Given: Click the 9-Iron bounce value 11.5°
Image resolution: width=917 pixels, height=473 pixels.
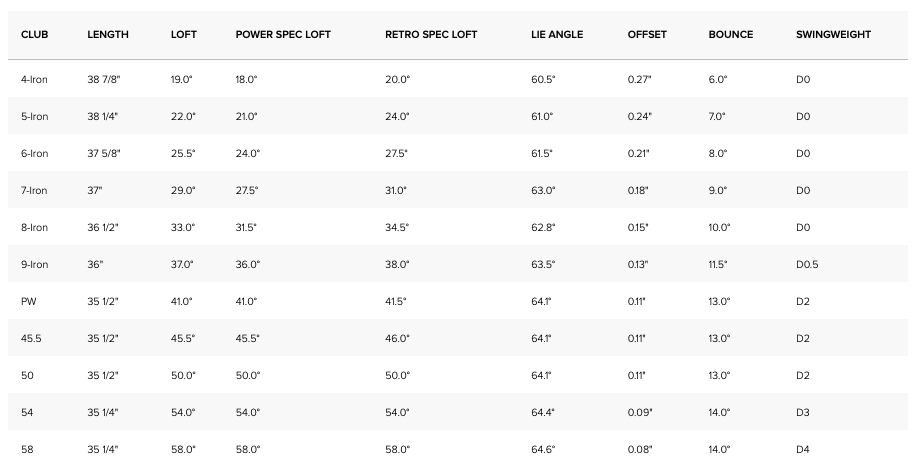Looking at the screenshot, I should [x=718, y=264].
